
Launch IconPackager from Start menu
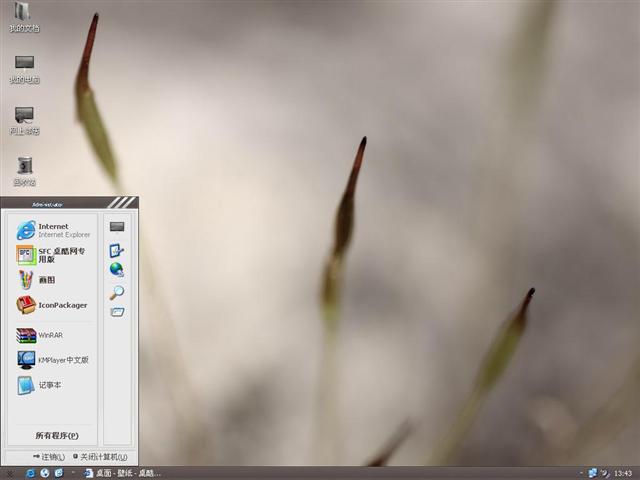tap(52, 305)
